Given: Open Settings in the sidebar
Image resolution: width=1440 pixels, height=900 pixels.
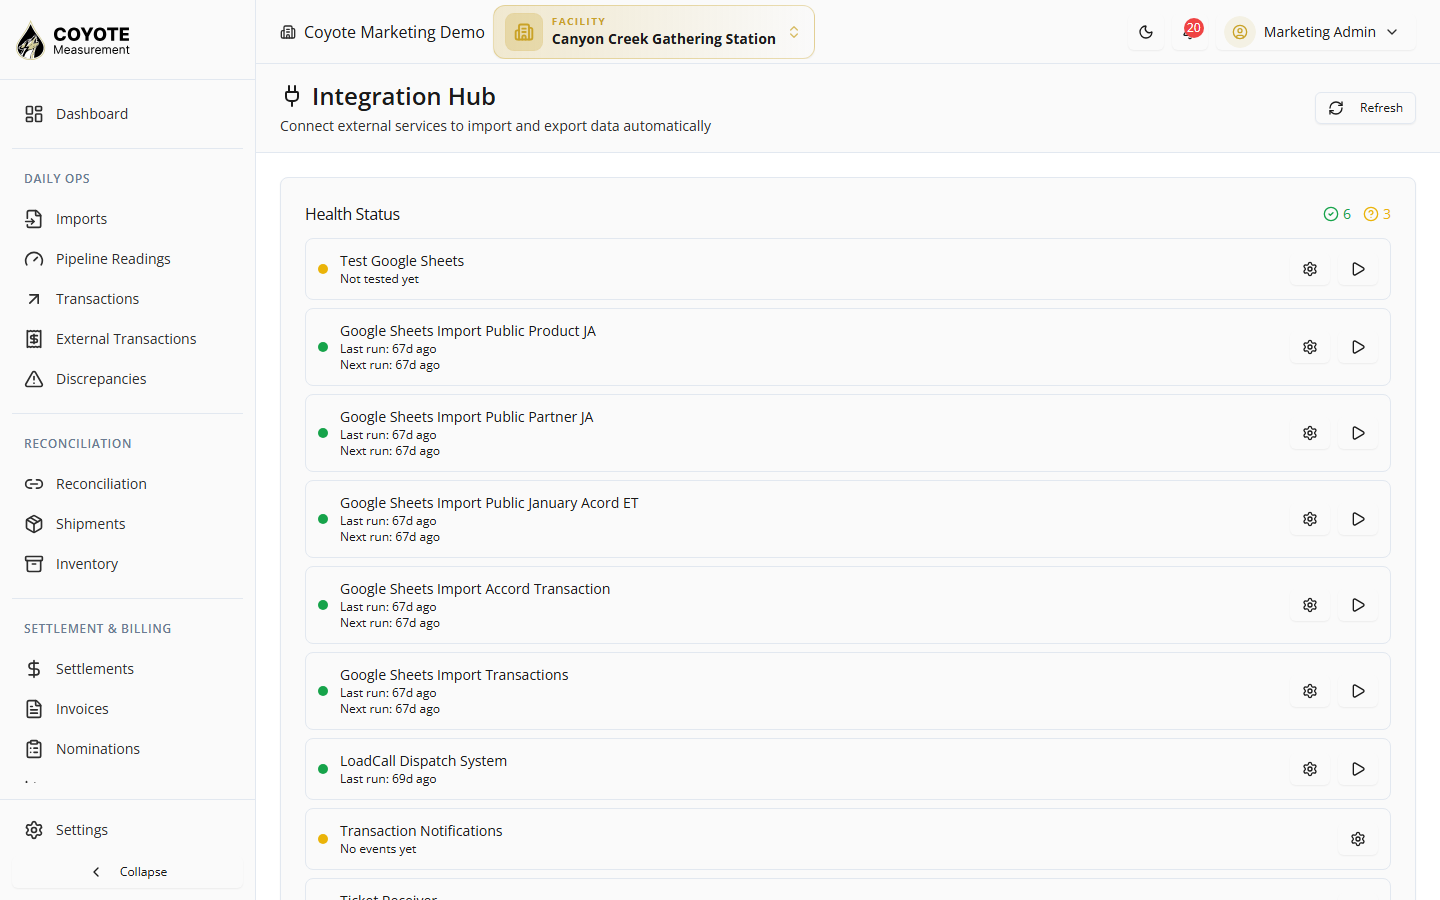Looking at the screenshot, I should (127, 830).
